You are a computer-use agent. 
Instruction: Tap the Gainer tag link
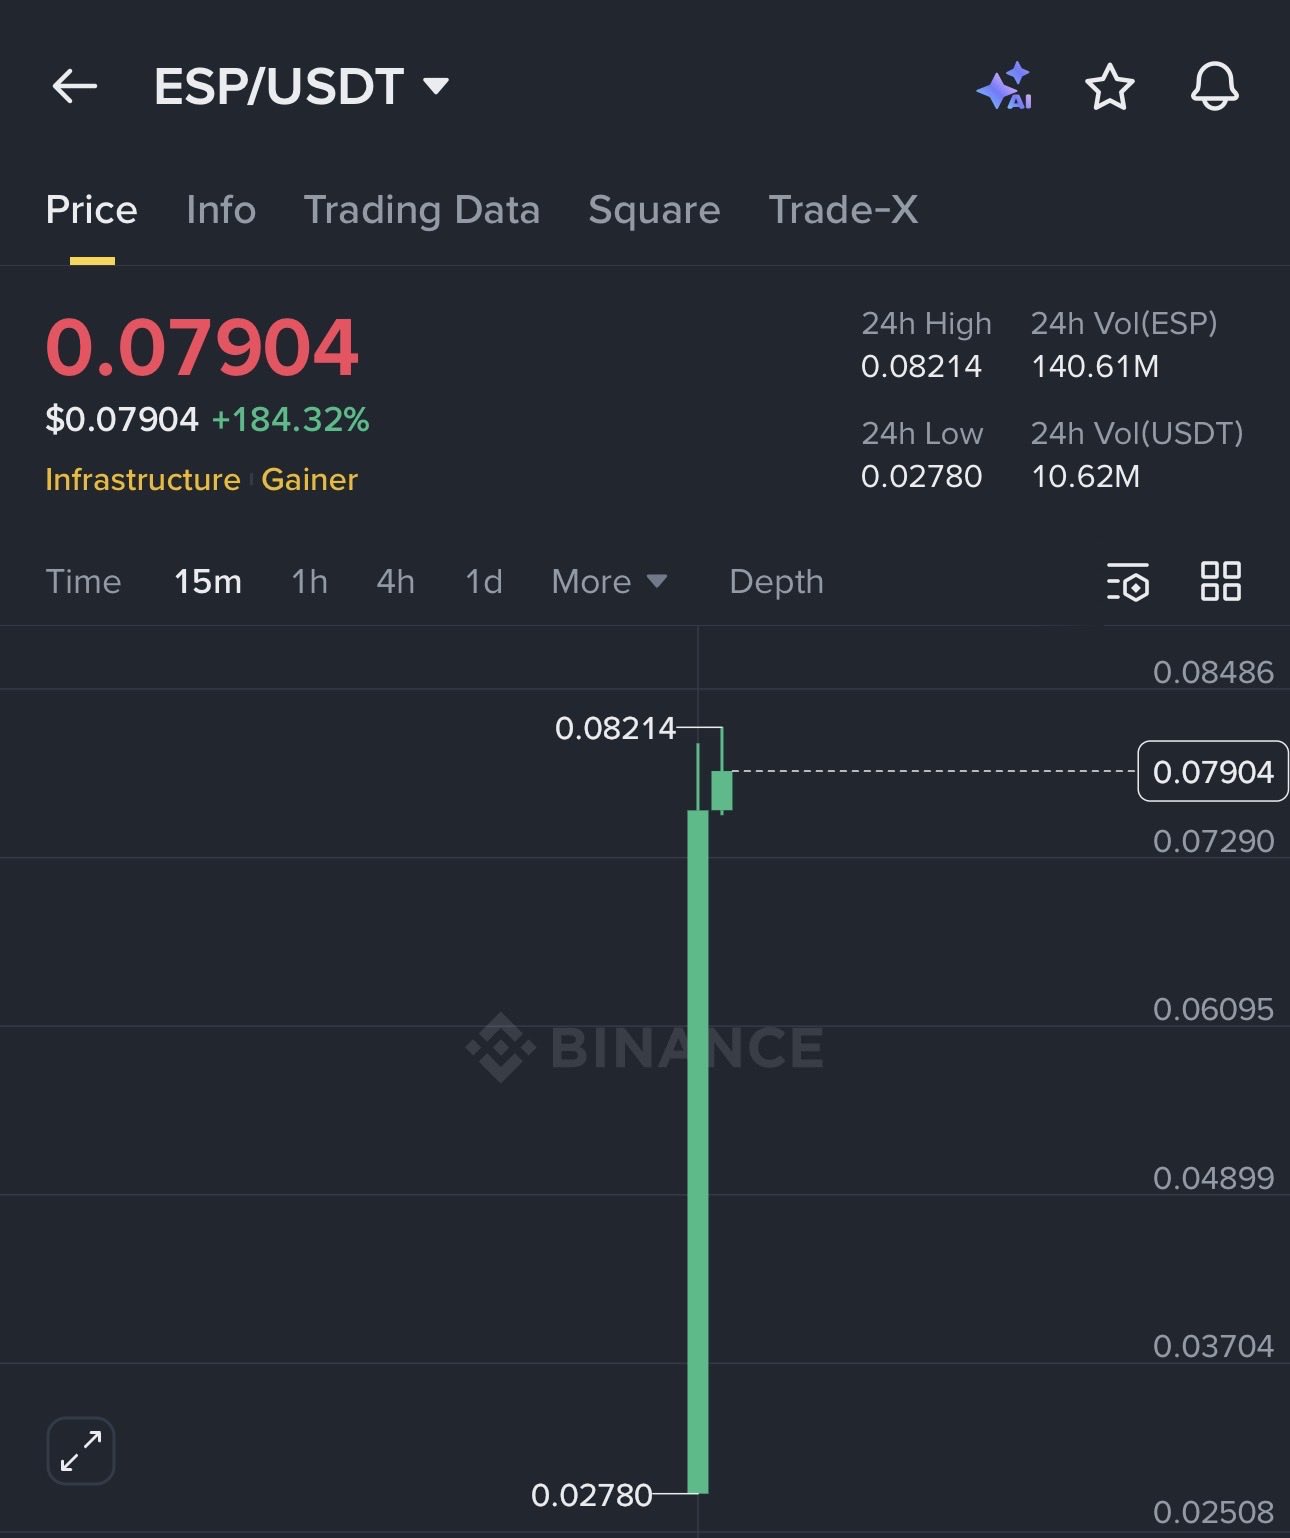309,480
